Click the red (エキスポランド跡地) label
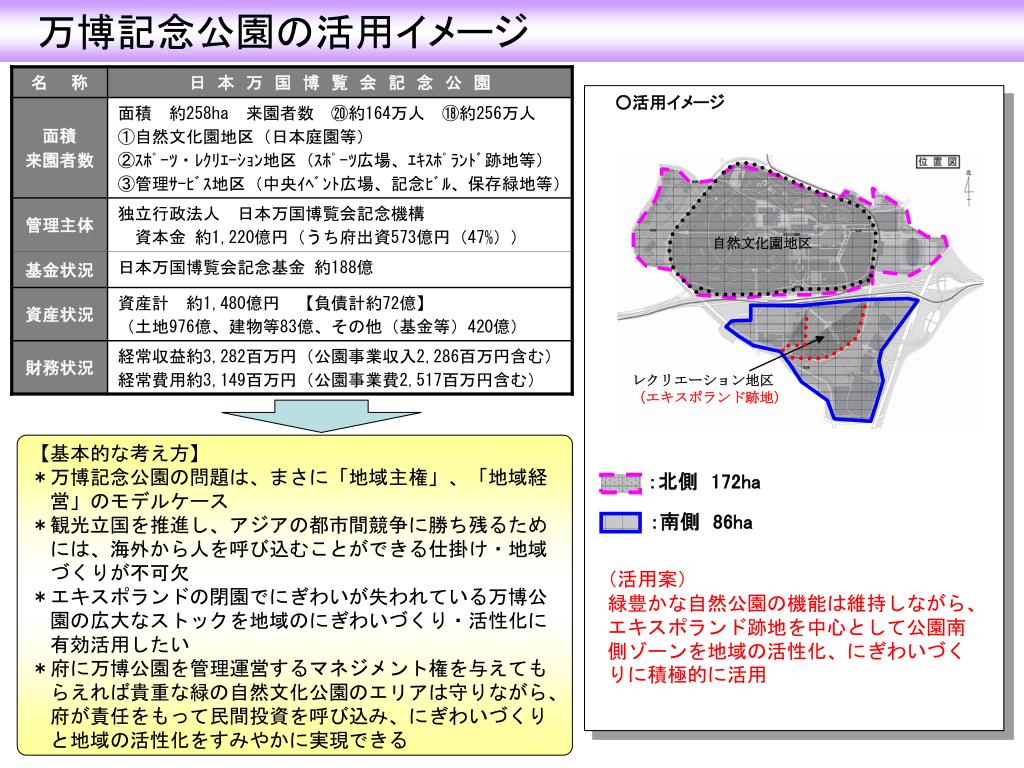The width and height of the screenshot is (1024, 768). click(x=709, y=397)
